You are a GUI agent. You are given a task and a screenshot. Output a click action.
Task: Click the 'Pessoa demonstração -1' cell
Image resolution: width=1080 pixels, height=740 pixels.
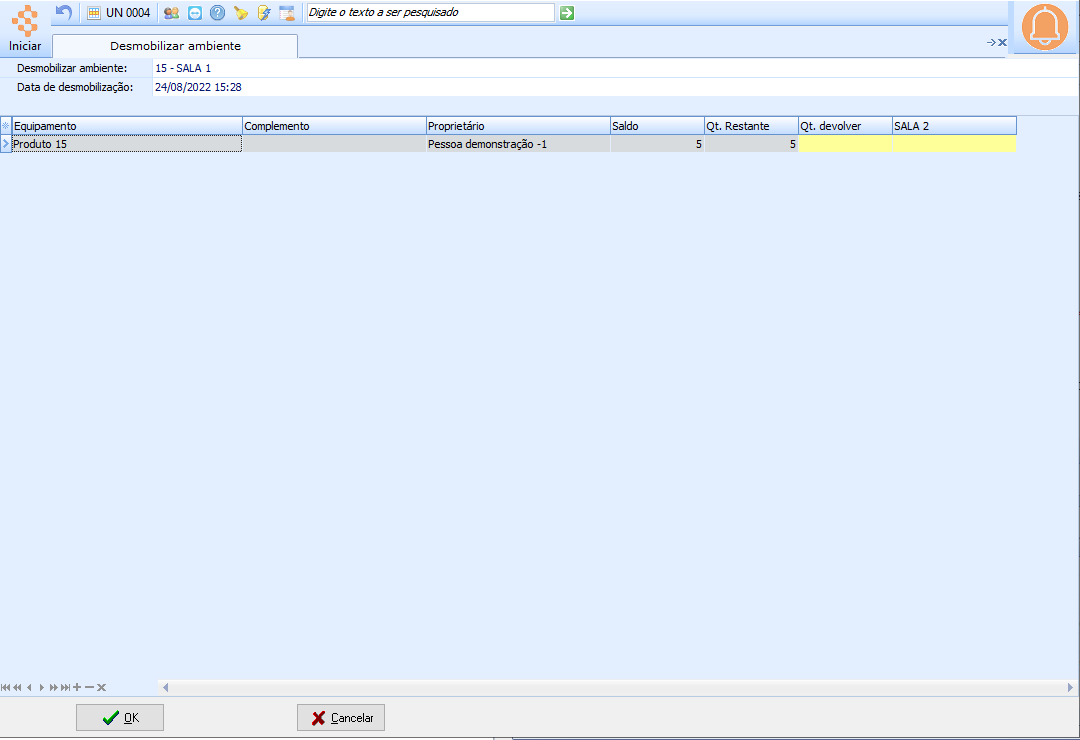pos(518,144)
